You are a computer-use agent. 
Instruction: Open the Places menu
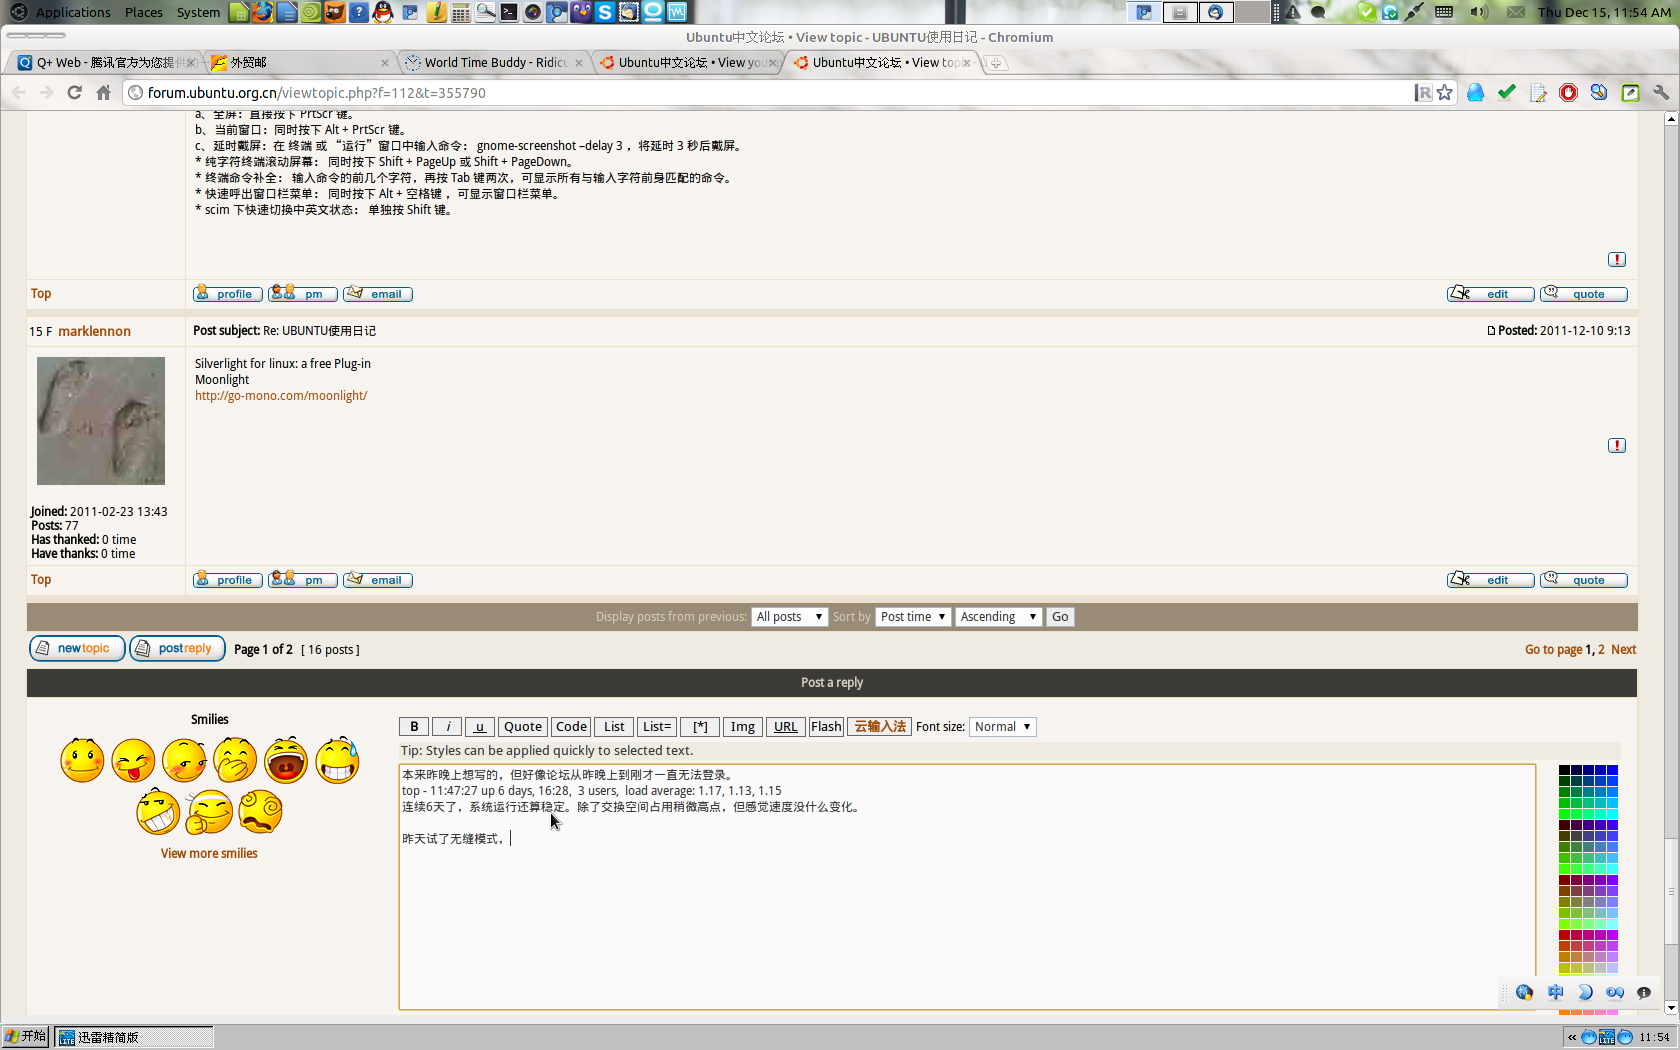pos(144,12)
